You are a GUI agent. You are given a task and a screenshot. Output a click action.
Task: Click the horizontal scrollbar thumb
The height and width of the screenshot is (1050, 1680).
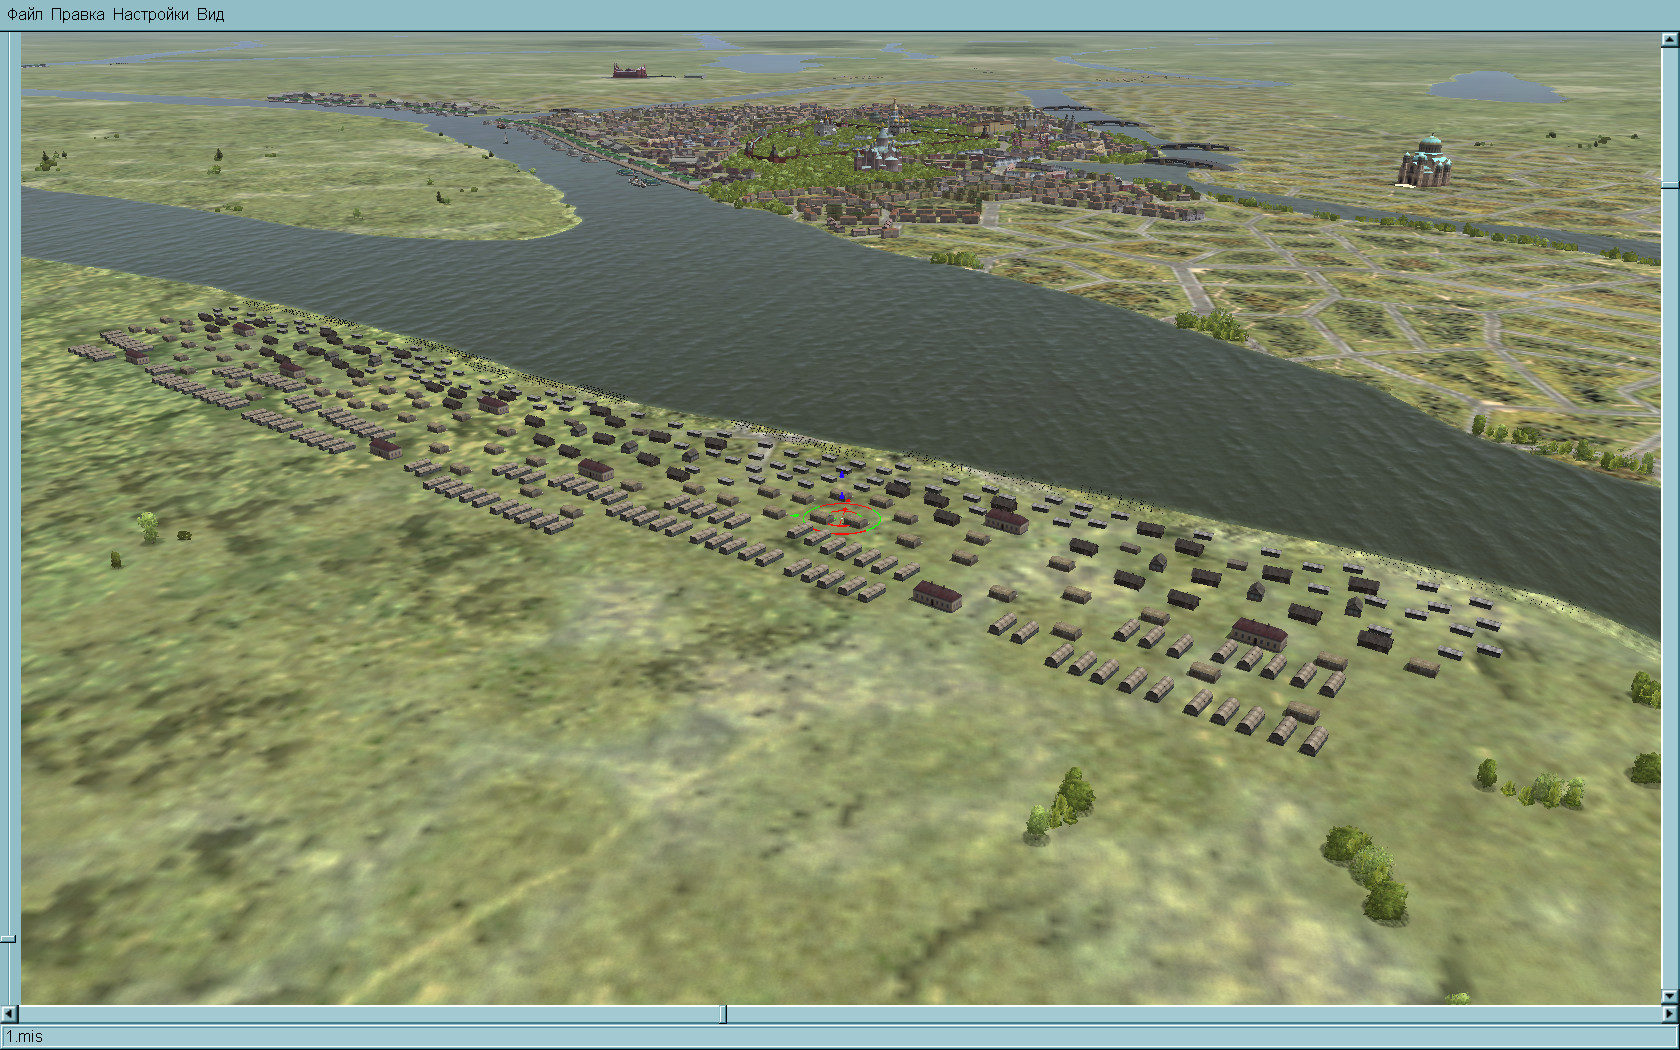[724, 1014]
